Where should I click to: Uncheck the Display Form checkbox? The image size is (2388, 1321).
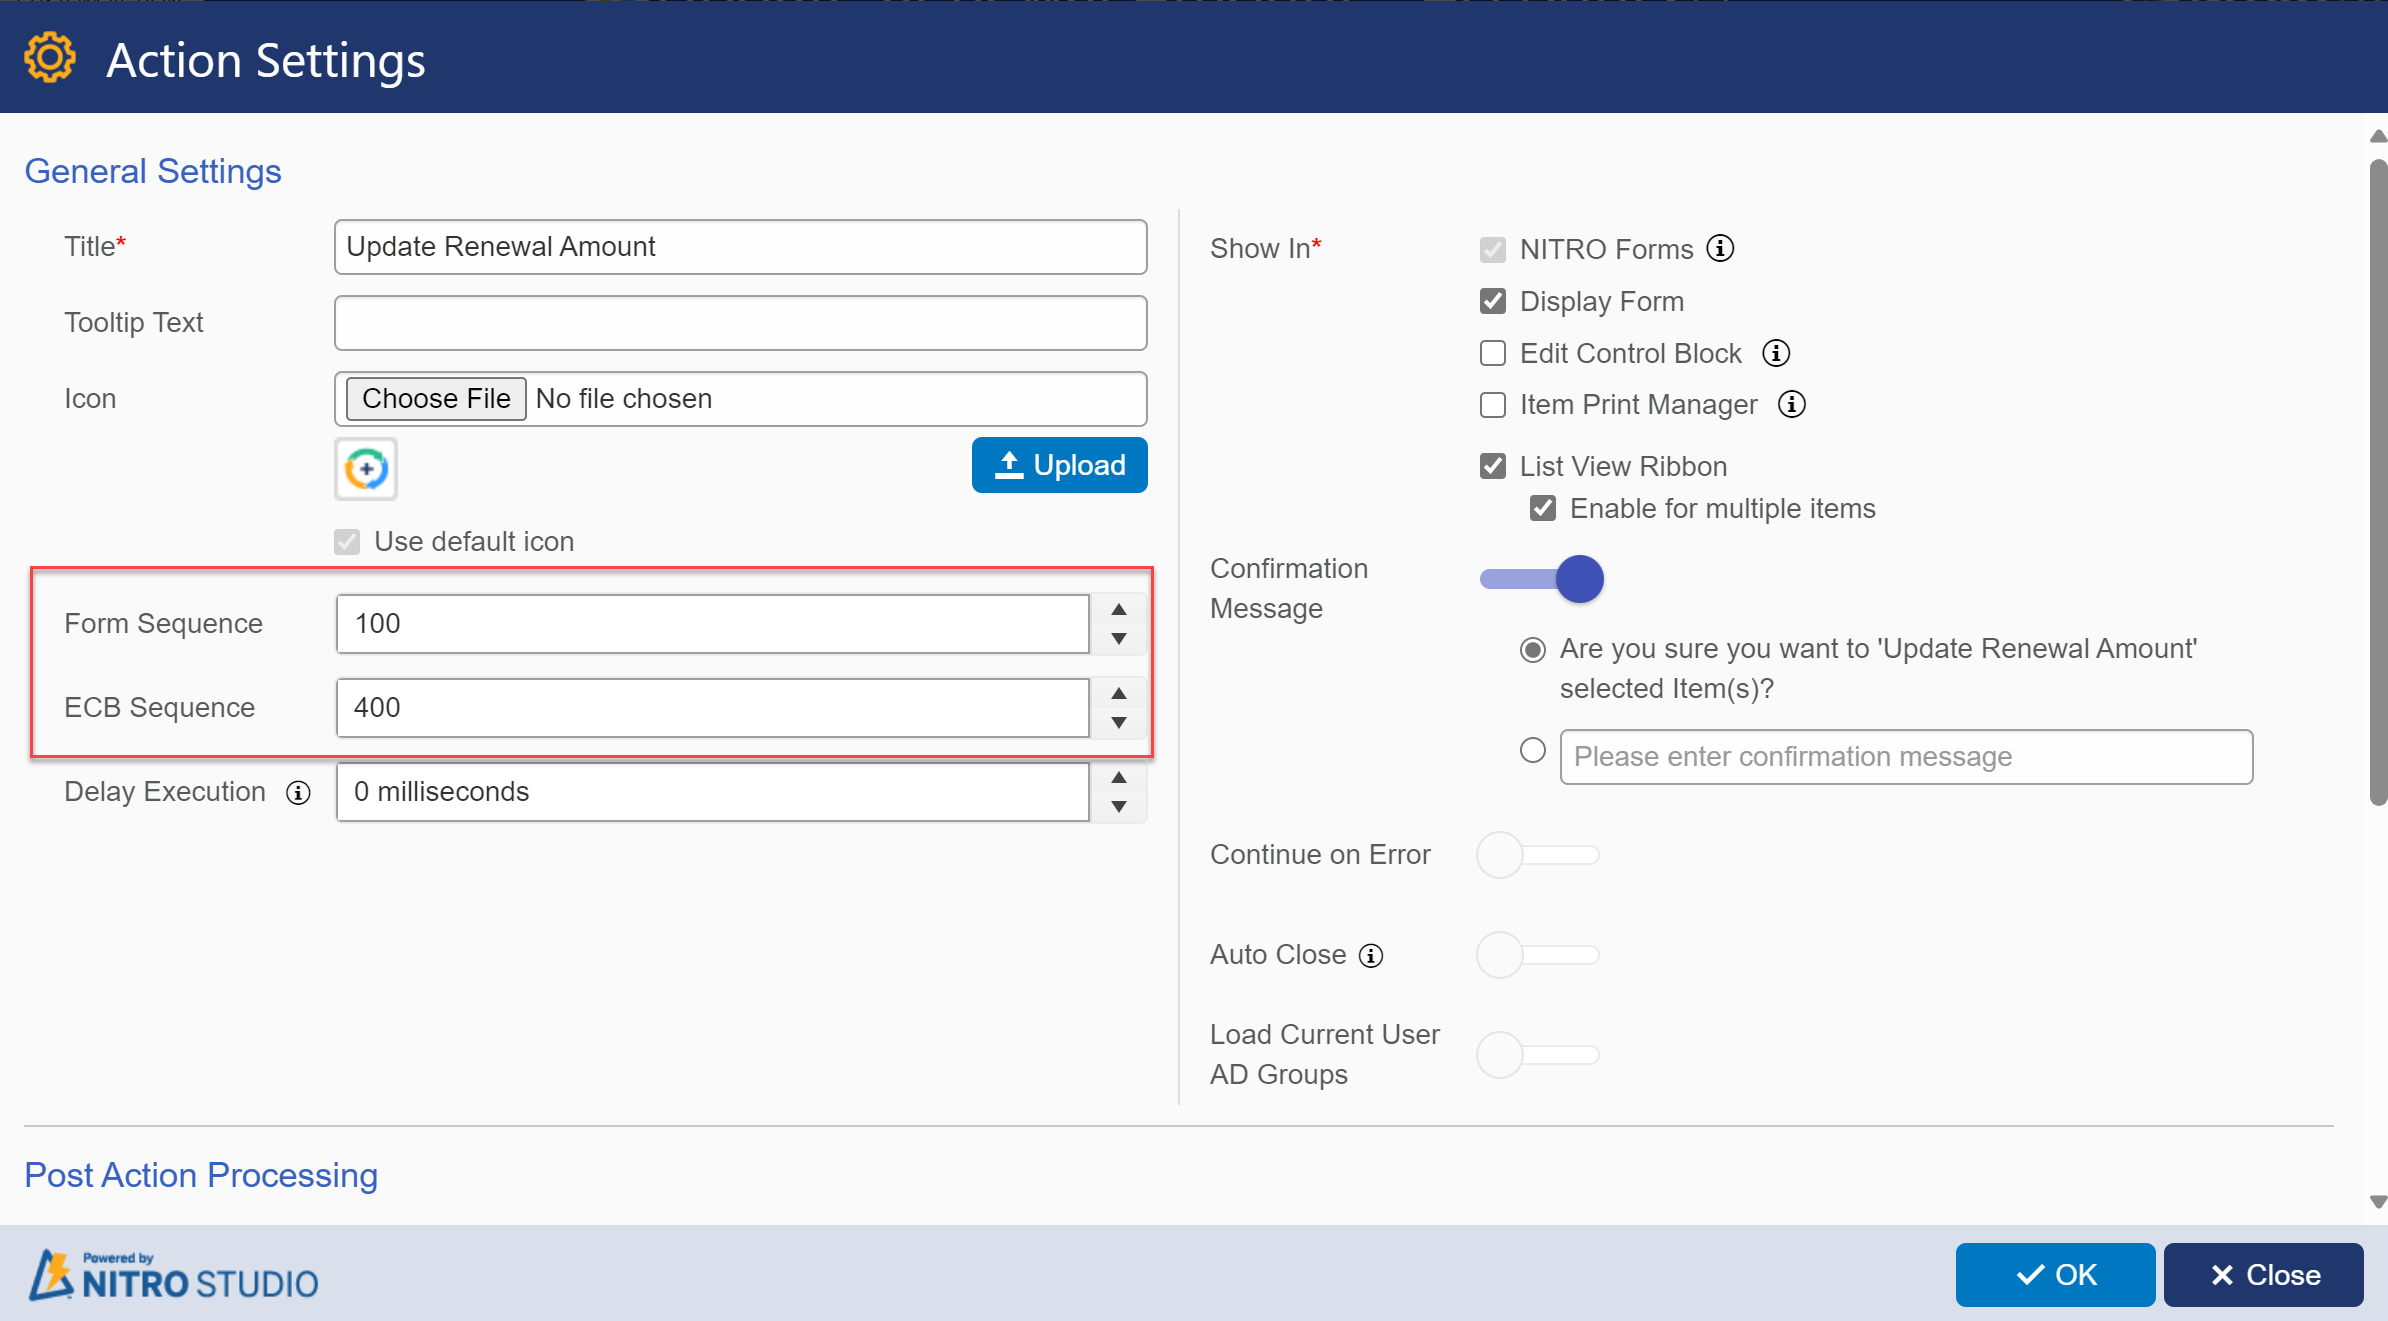coord(1493,301)
